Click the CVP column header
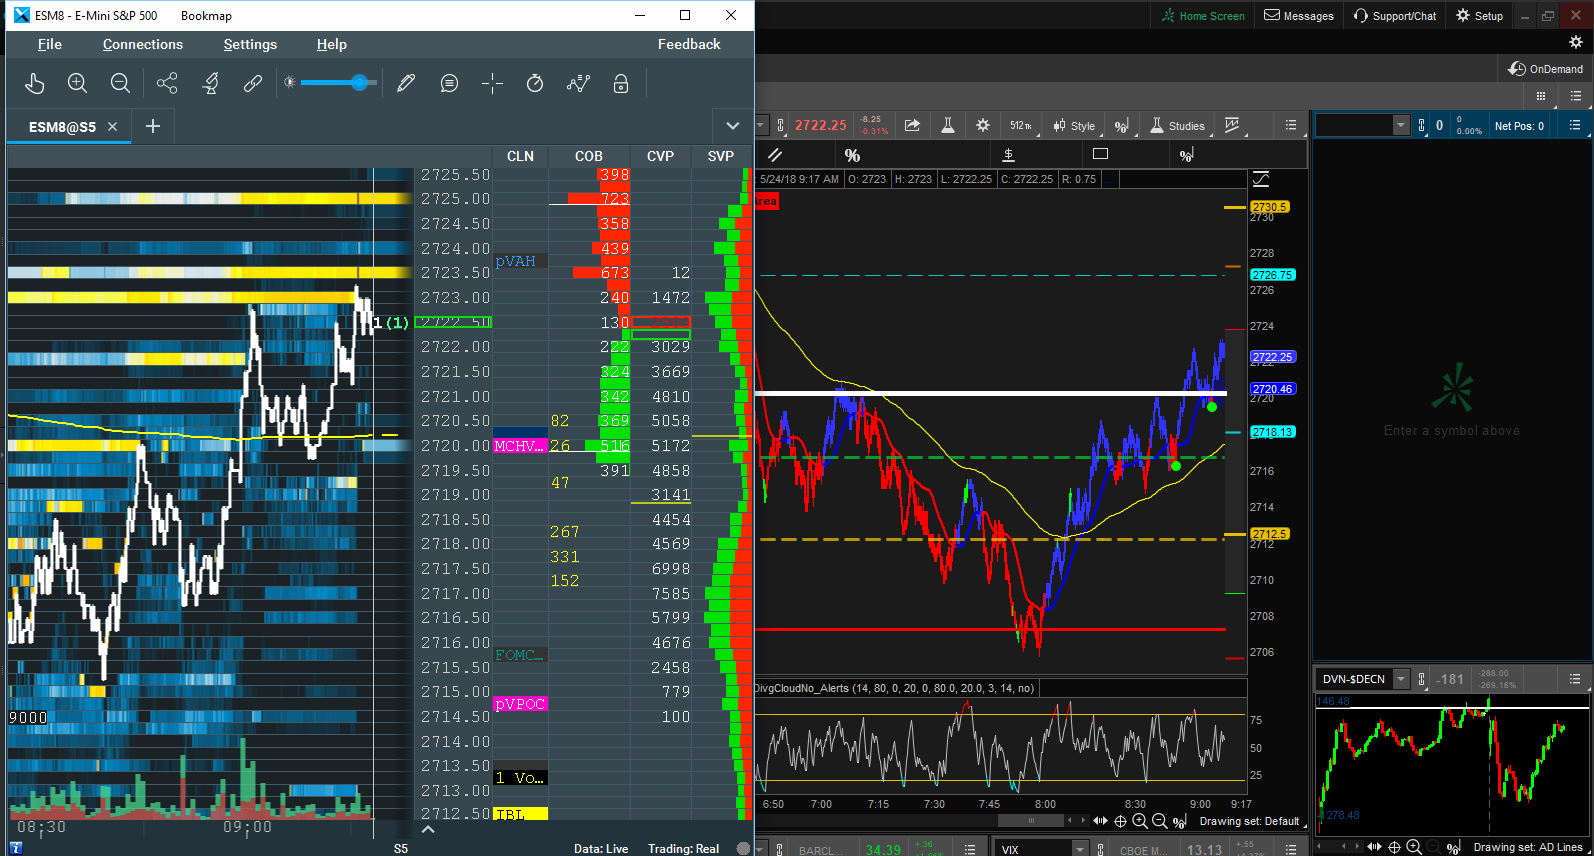 pos(660,156)
